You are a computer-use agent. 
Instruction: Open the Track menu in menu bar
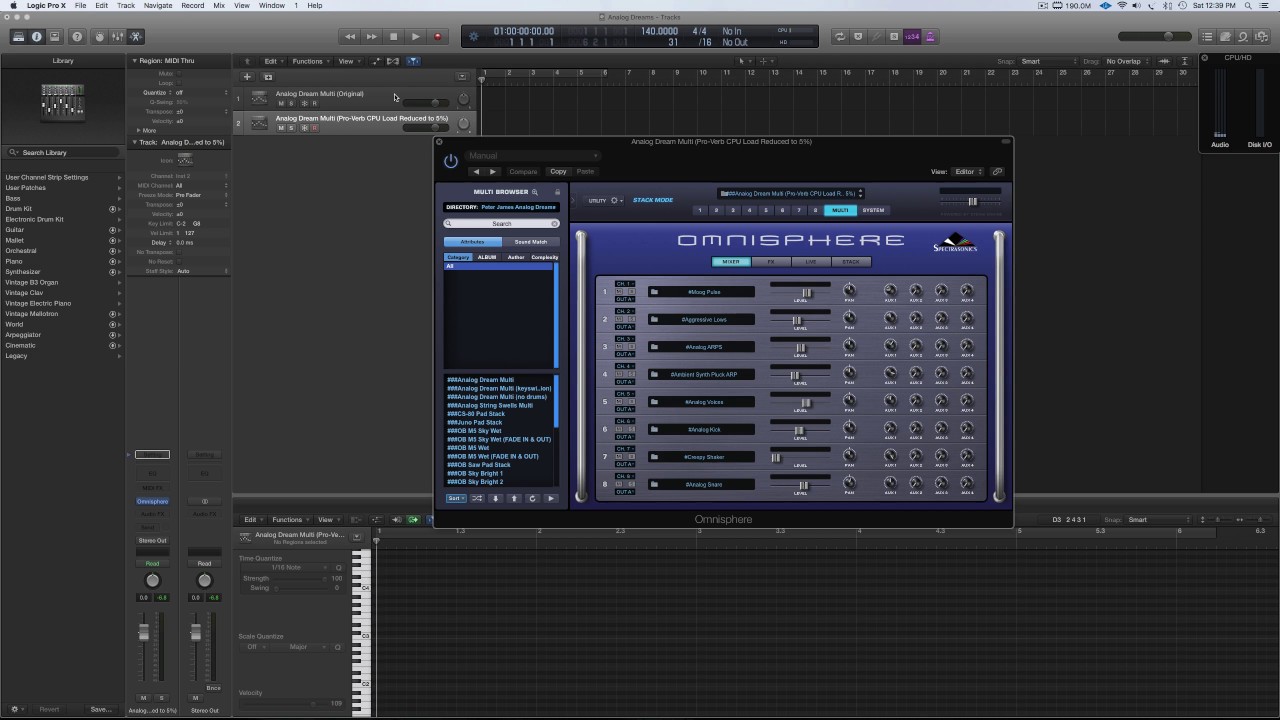coord(126,5)
